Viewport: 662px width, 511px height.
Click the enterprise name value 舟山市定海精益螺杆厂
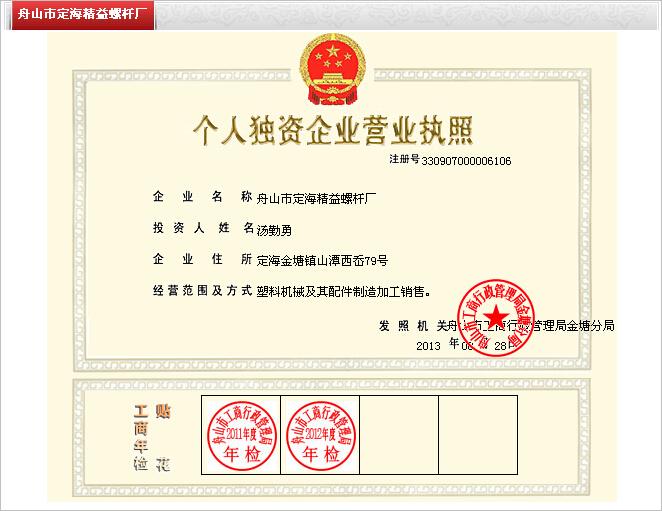pyautogui.click(x=317, y=197)
